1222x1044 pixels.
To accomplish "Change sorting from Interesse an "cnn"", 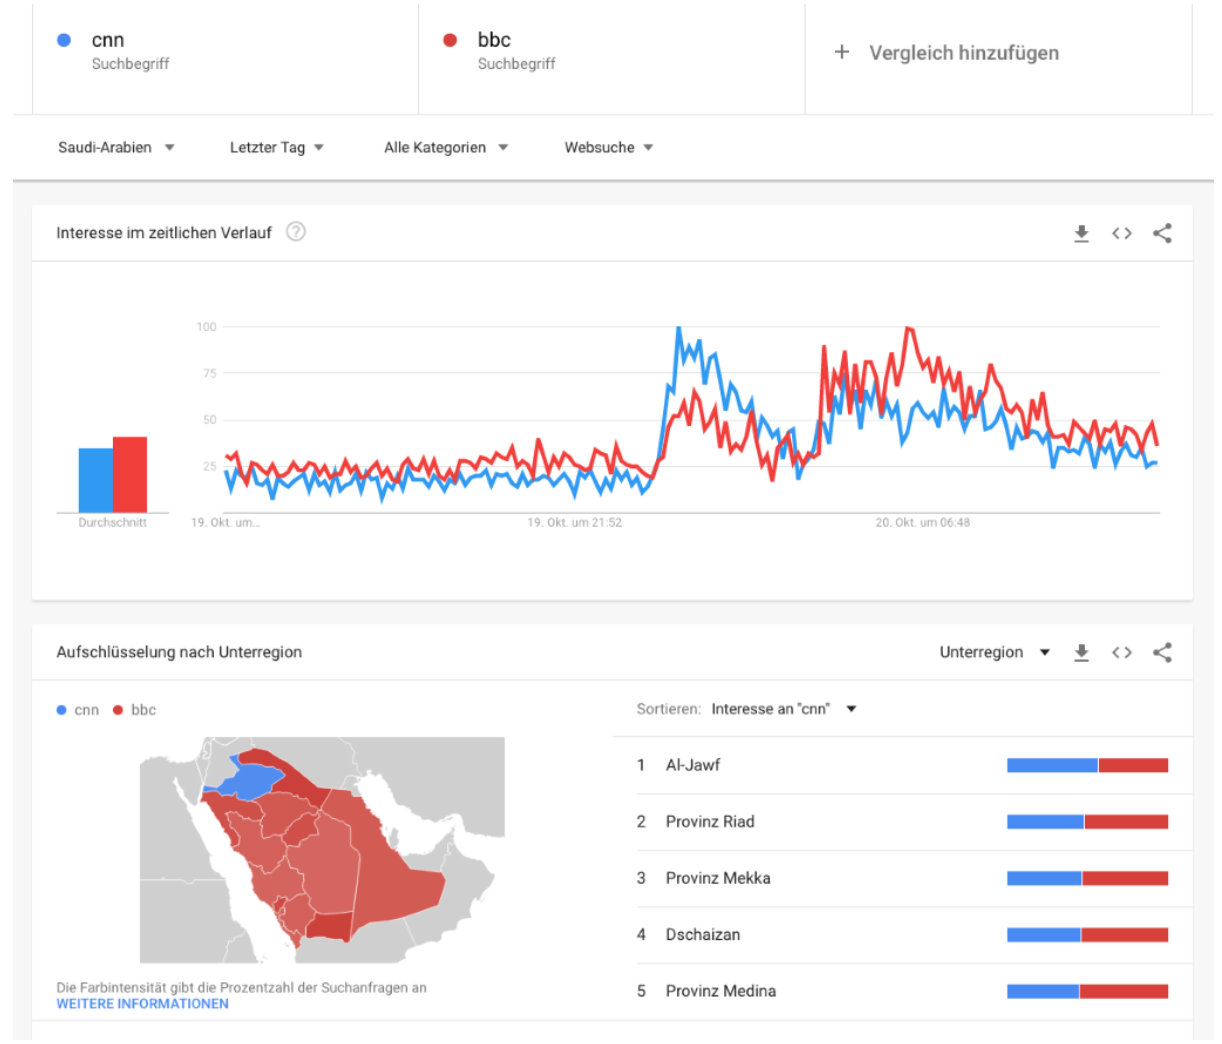I will point(783,709).
